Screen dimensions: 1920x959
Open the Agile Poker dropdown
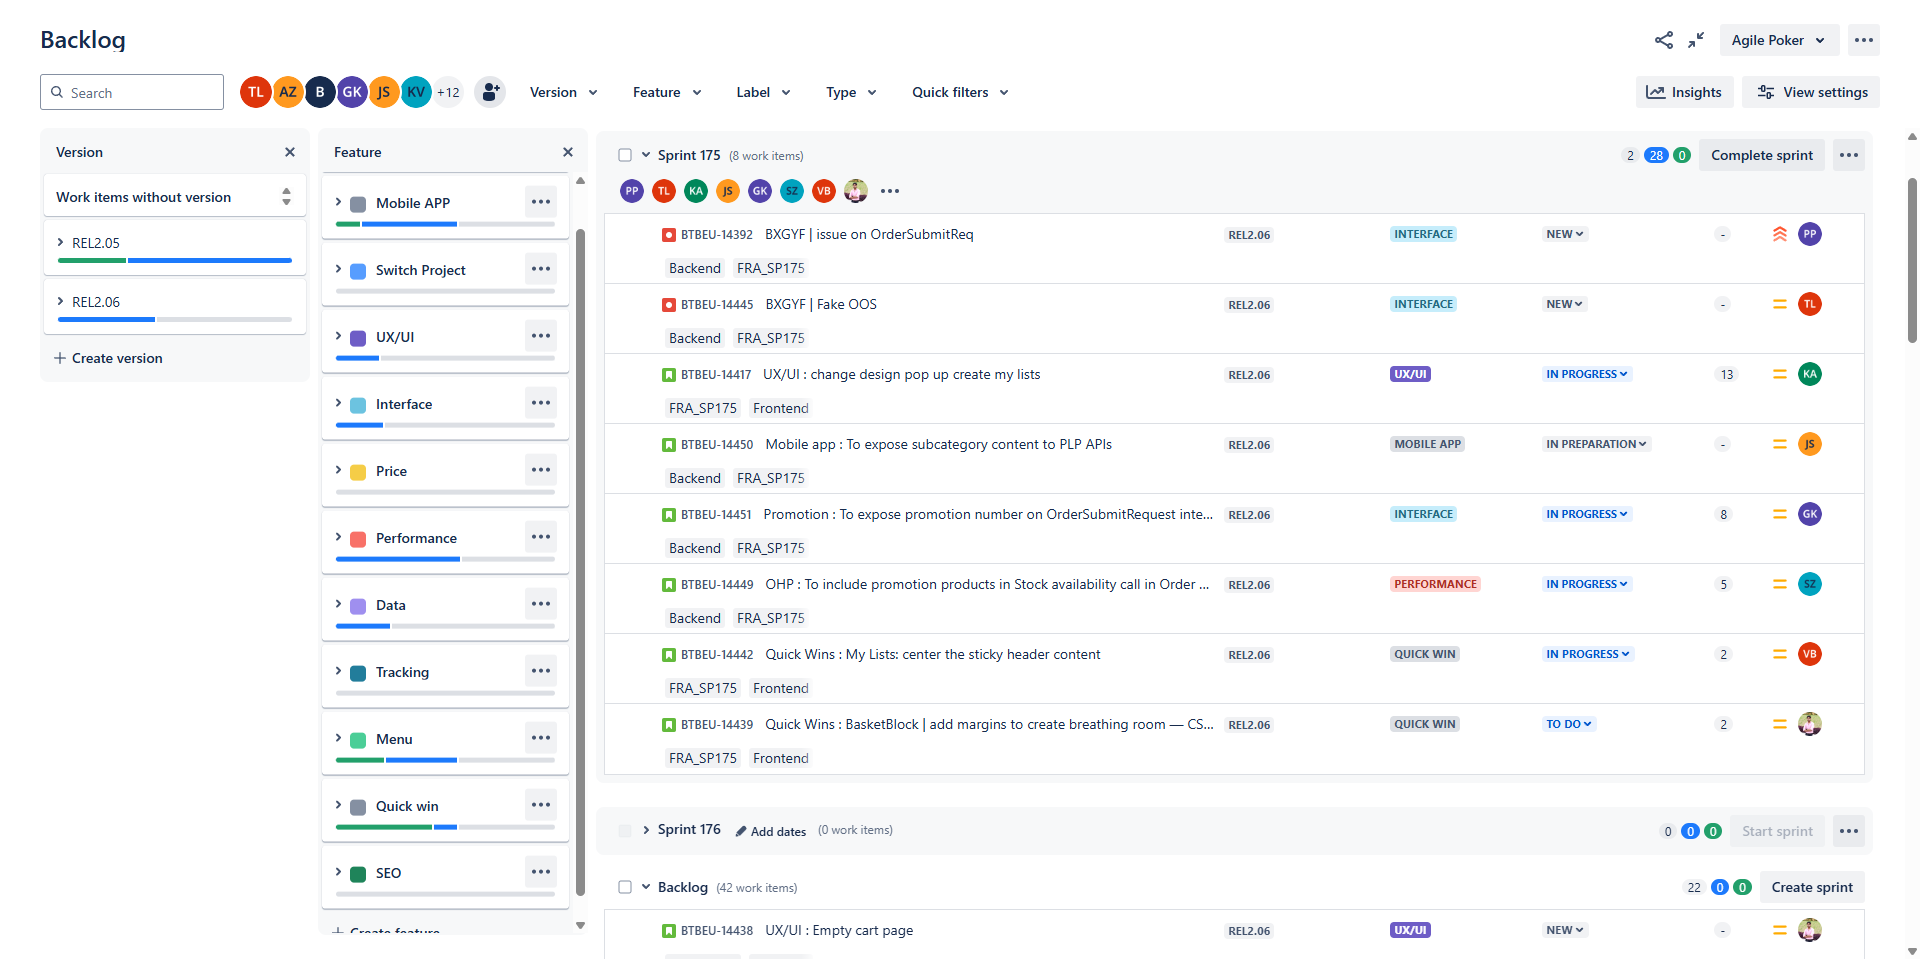coord(1778,40)
